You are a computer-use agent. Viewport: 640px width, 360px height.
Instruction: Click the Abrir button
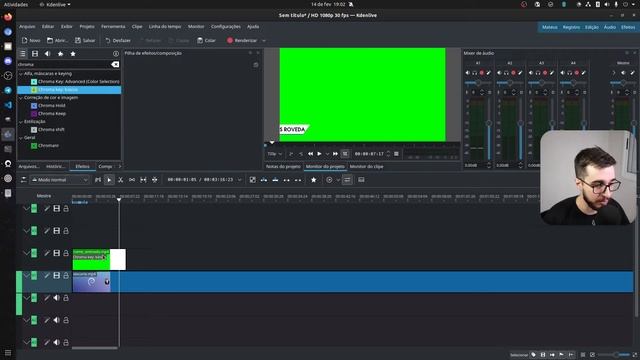tap(57, 40)
